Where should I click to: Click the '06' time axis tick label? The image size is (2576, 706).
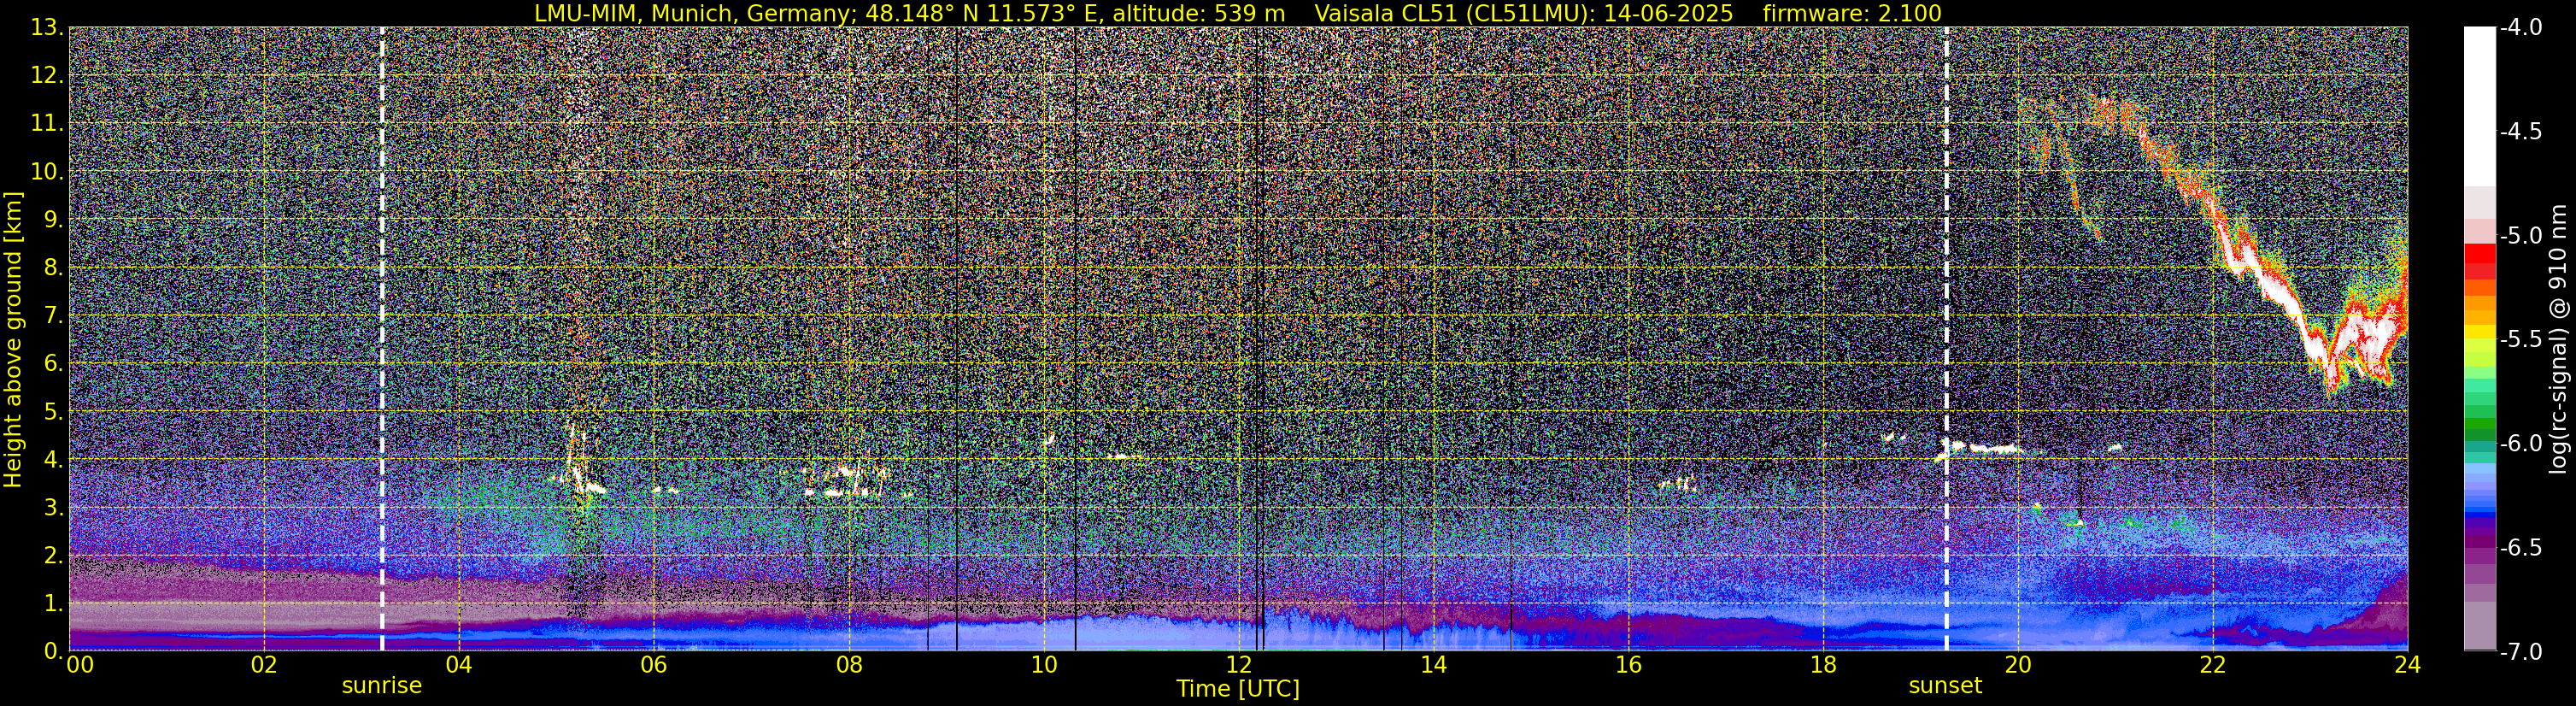pos(653,665)
